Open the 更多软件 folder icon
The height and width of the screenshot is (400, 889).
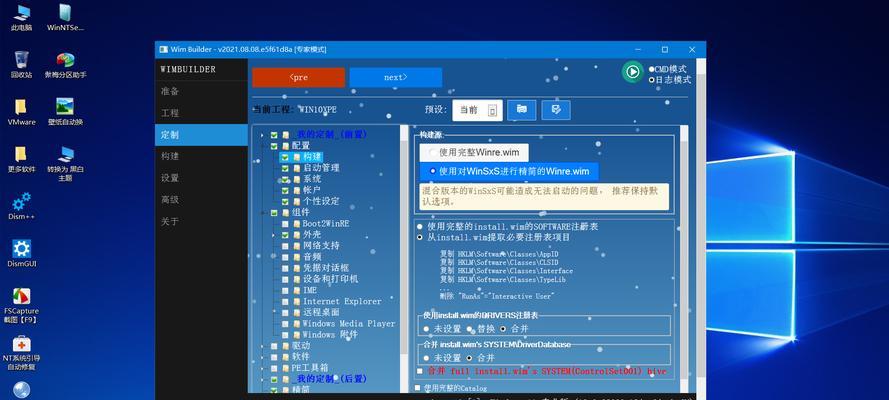pyautogui.click(x=21, y=159)
